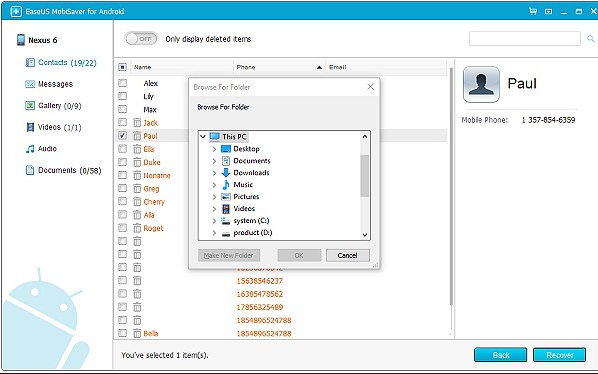Click the trash icon beside Jack
This screenshot has height=374, width=598.
[x=137, y=123]
